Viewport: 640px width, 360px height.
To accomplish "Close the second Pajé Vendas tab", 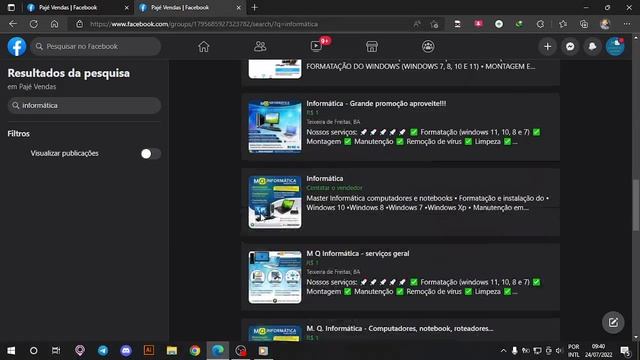I will 239,7.
